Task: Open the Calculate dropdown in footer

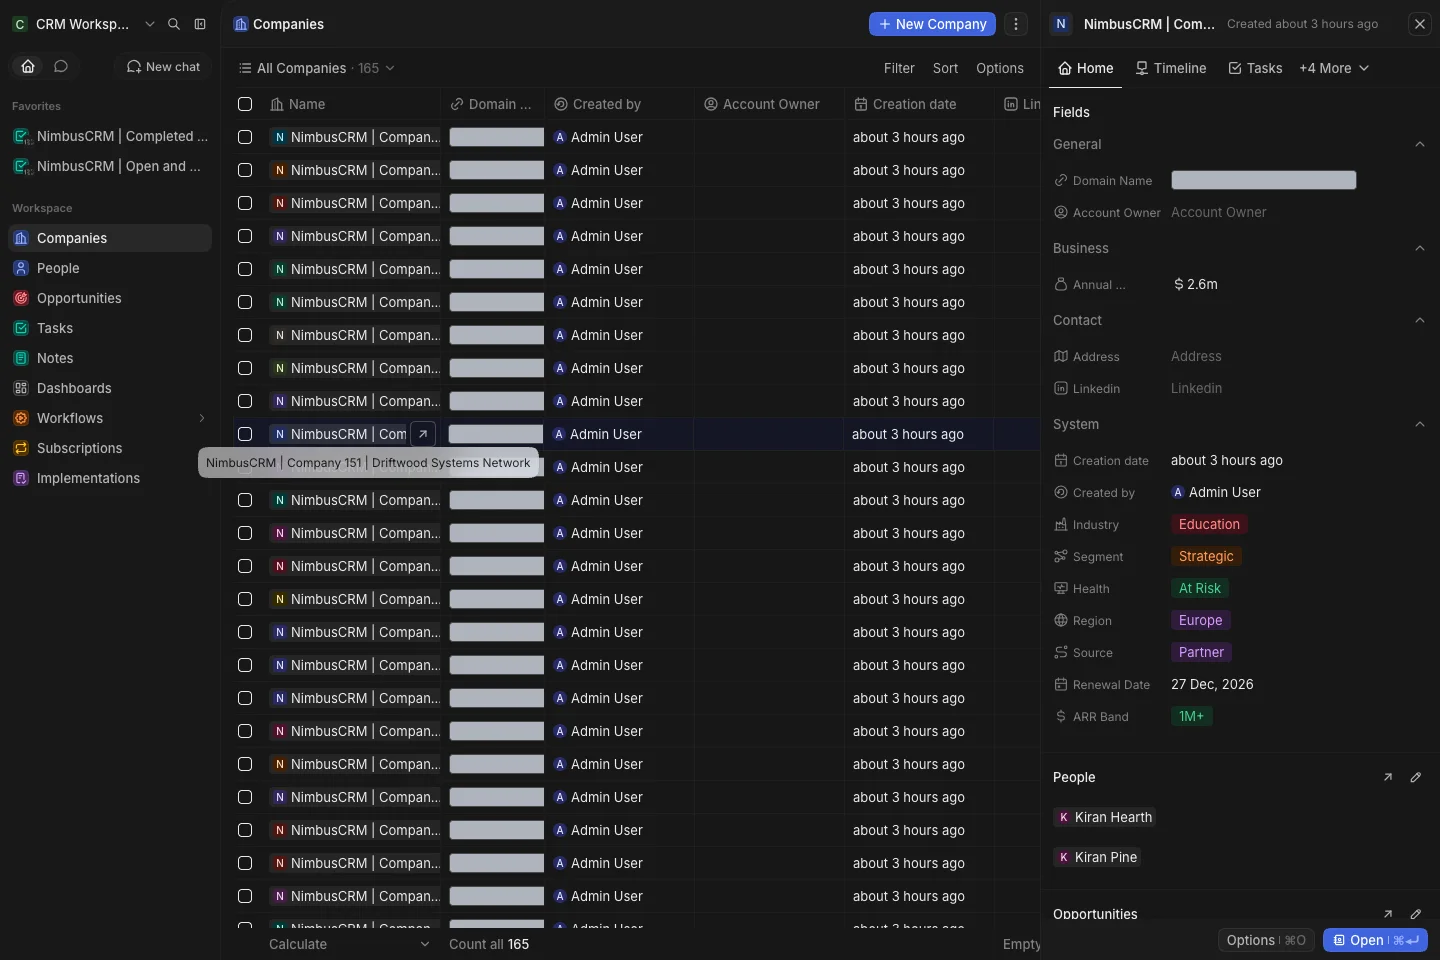Action: 350,944
